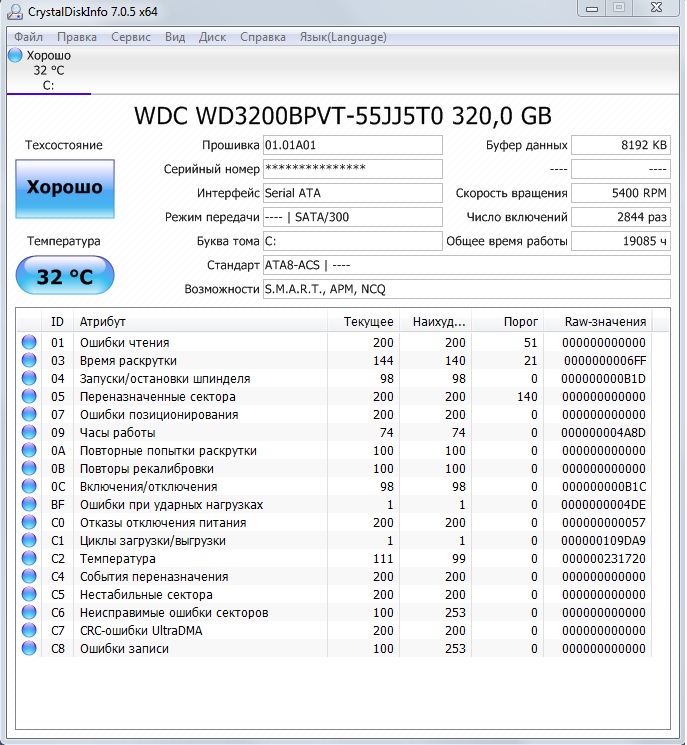Open the Файл menu
The width and height of the screenshot is (687, 745).
click(x=29, y=37)
